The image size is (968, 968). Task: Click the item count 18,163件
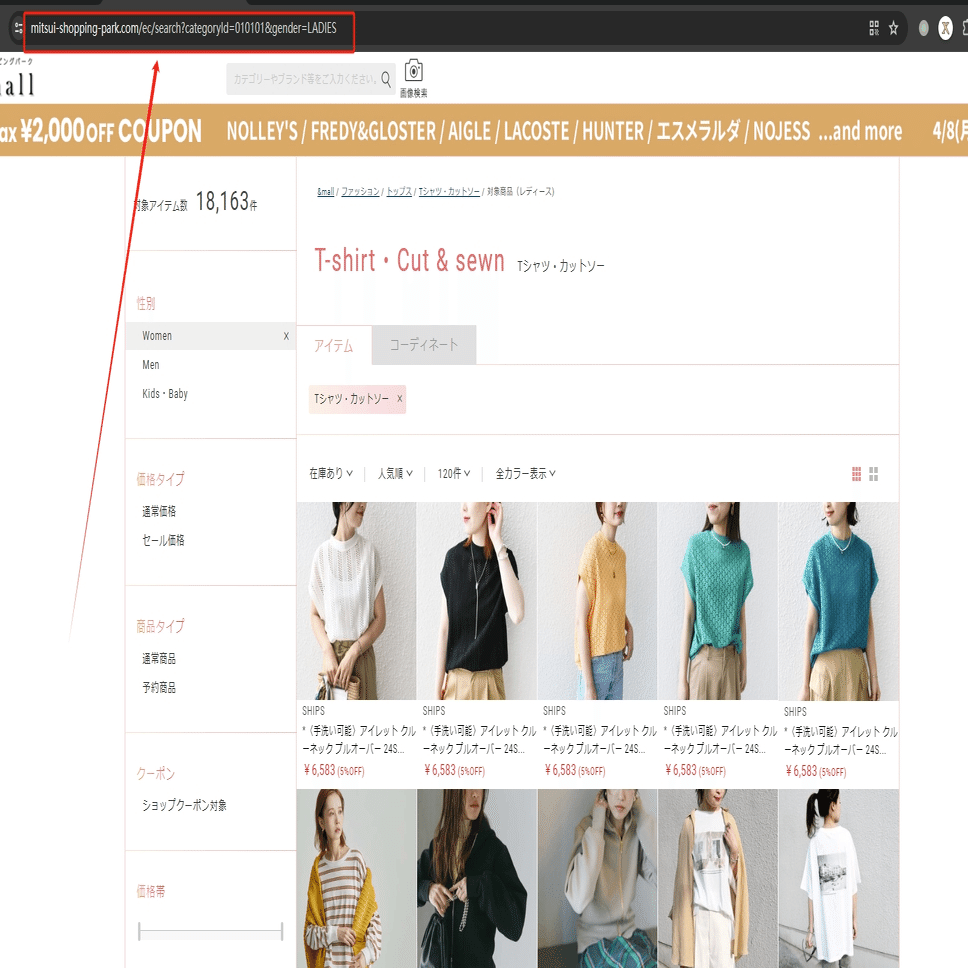tap(227, 202)
